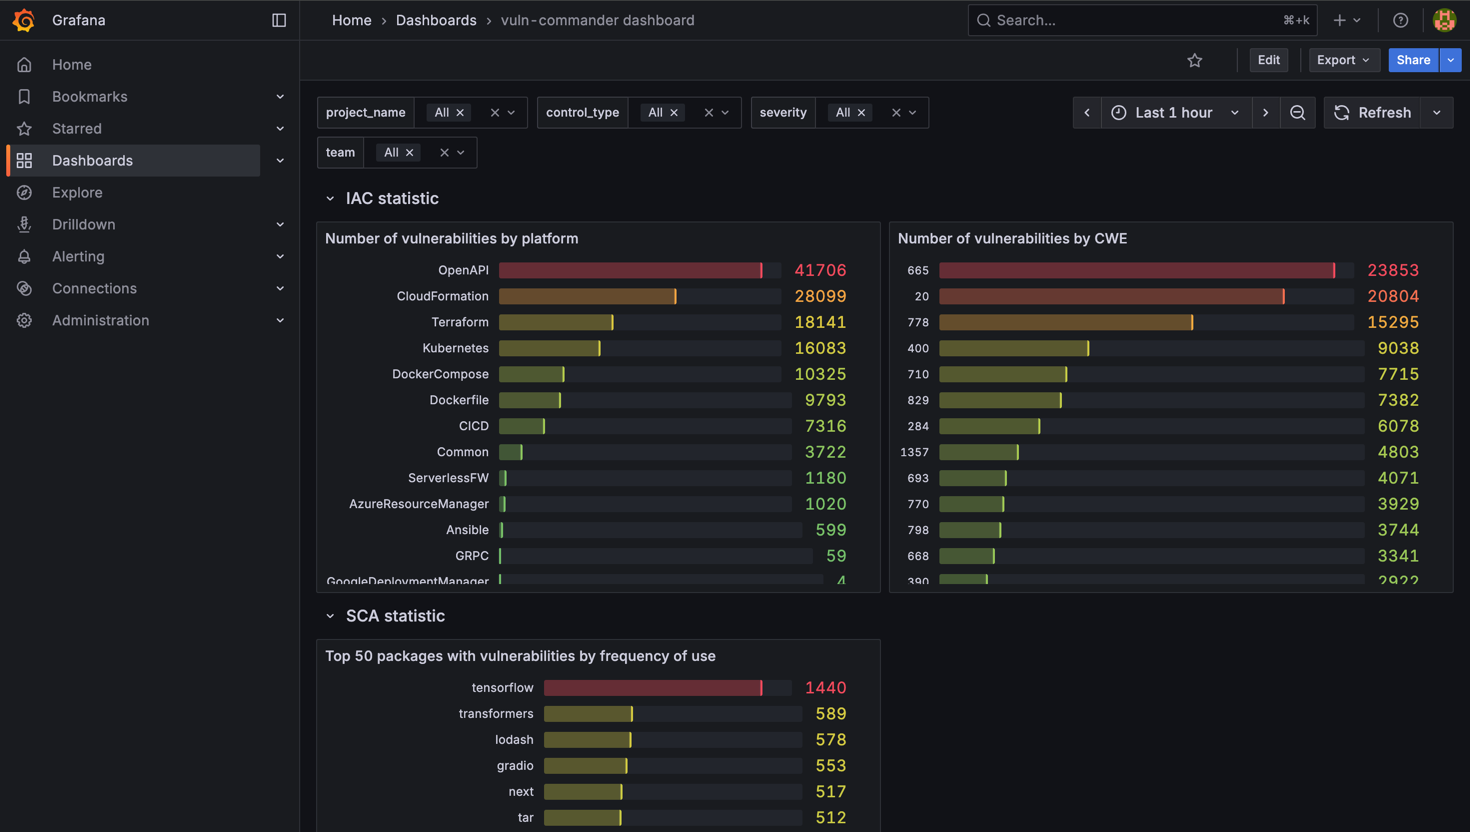Remove All chip from severity filter
Screen dimensions: 1470x832
861,113
